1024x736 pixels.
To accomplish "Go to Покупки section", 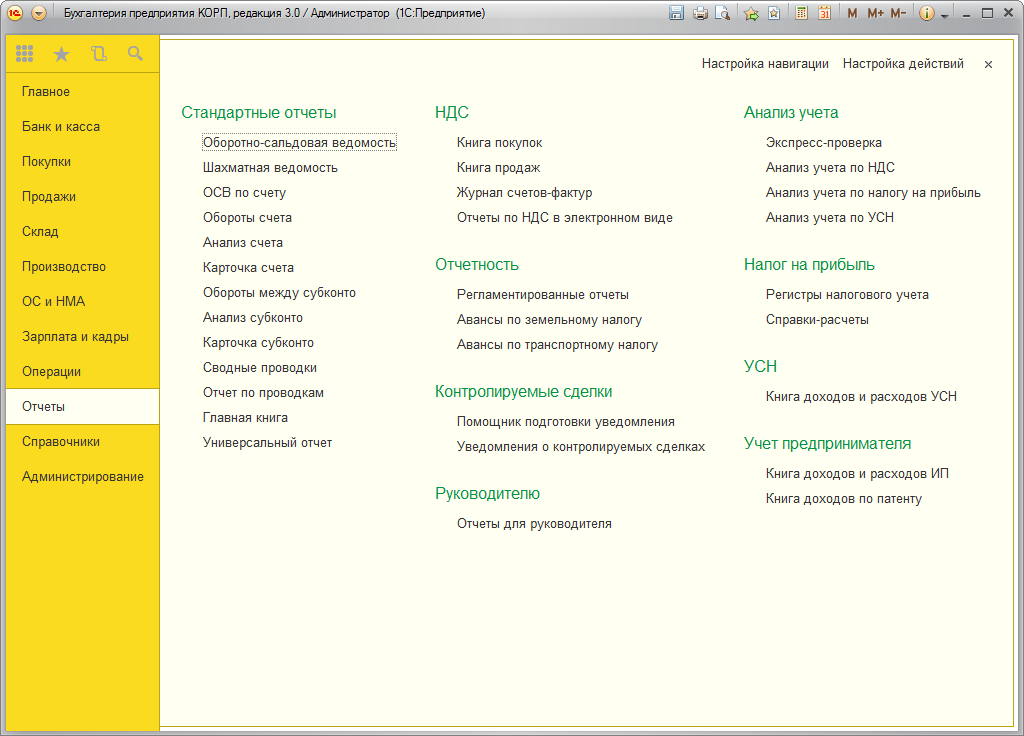I will coord(82,161).
